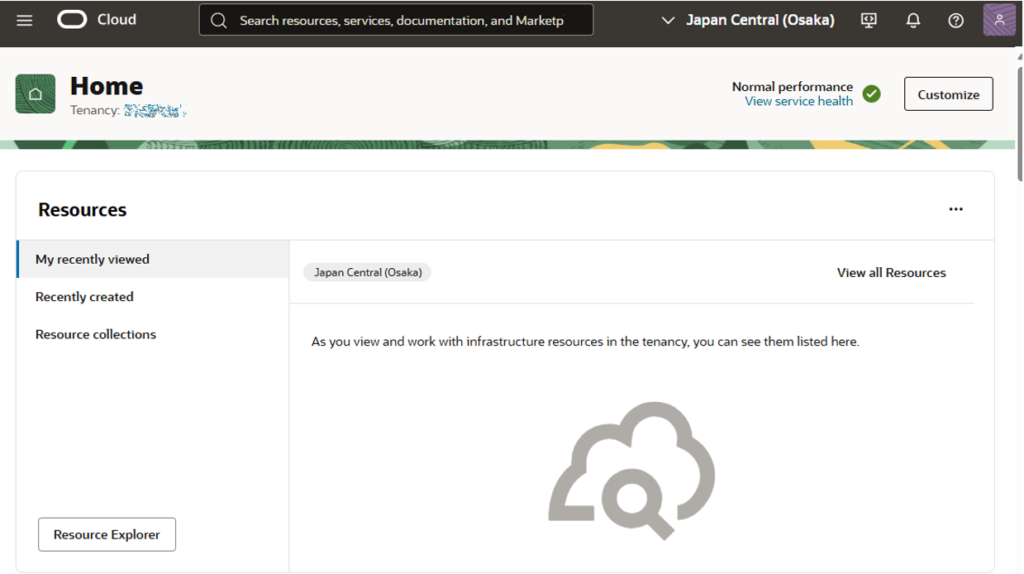Expand the Japan Central (Osaka) region dropdown

point(748,20)
